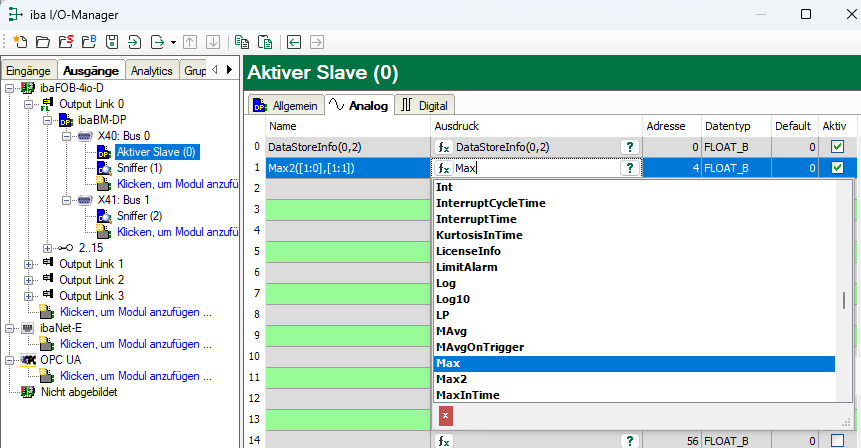Screen dimensions: 861x448
Task: Close the suggestion list with red x
Action: [x=446, y=415]
